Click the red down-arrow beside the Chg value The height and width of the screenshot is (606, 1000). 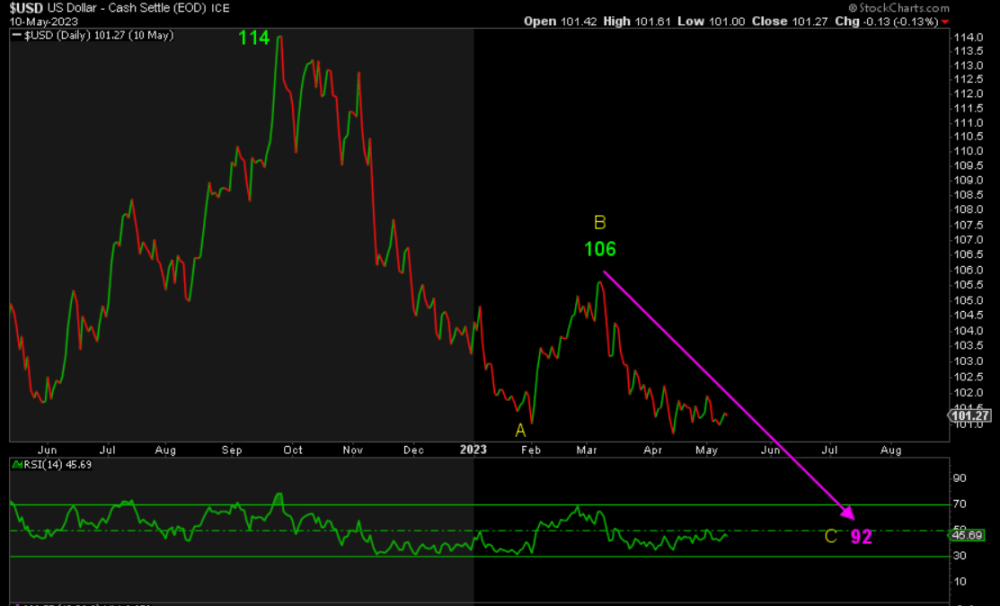click(943, 20)
